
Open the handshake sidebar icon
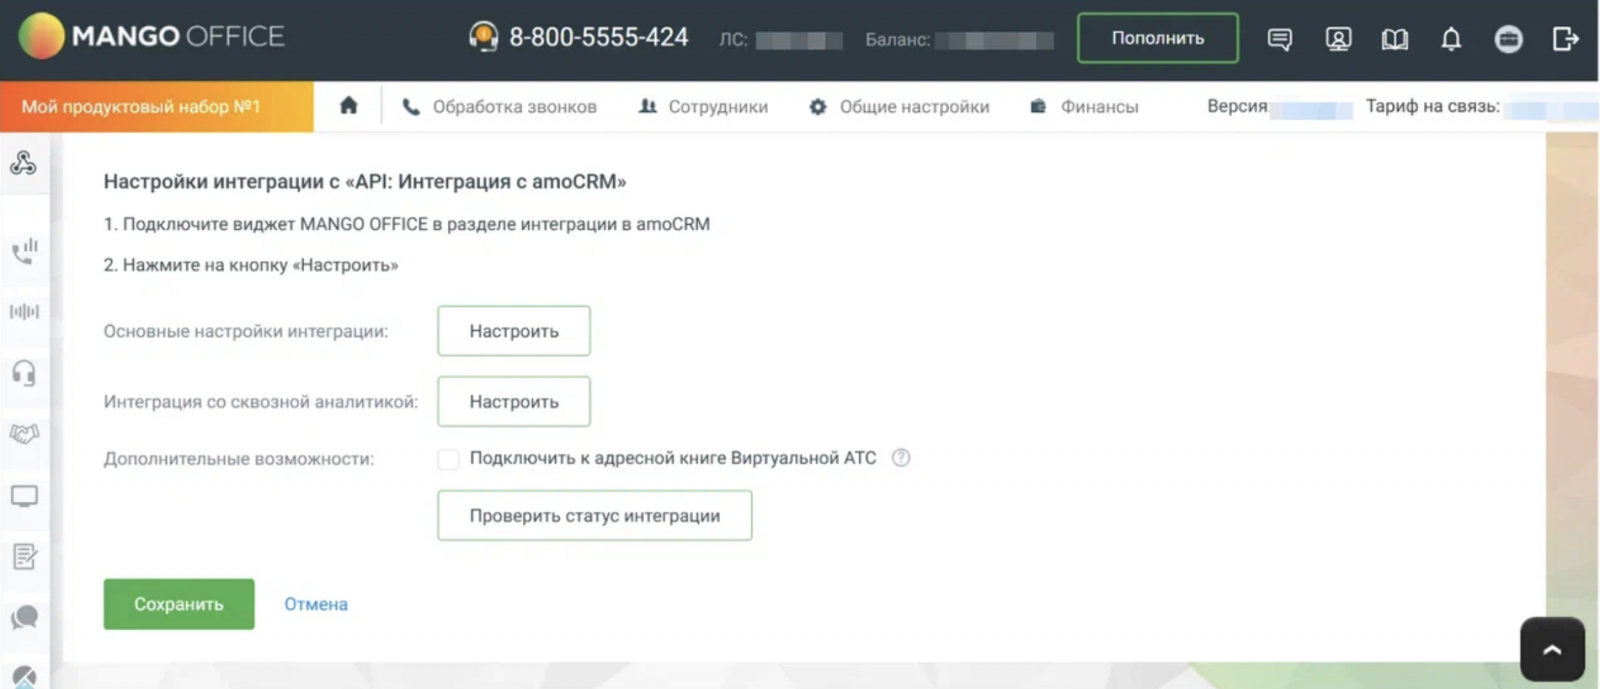[24, 434]
